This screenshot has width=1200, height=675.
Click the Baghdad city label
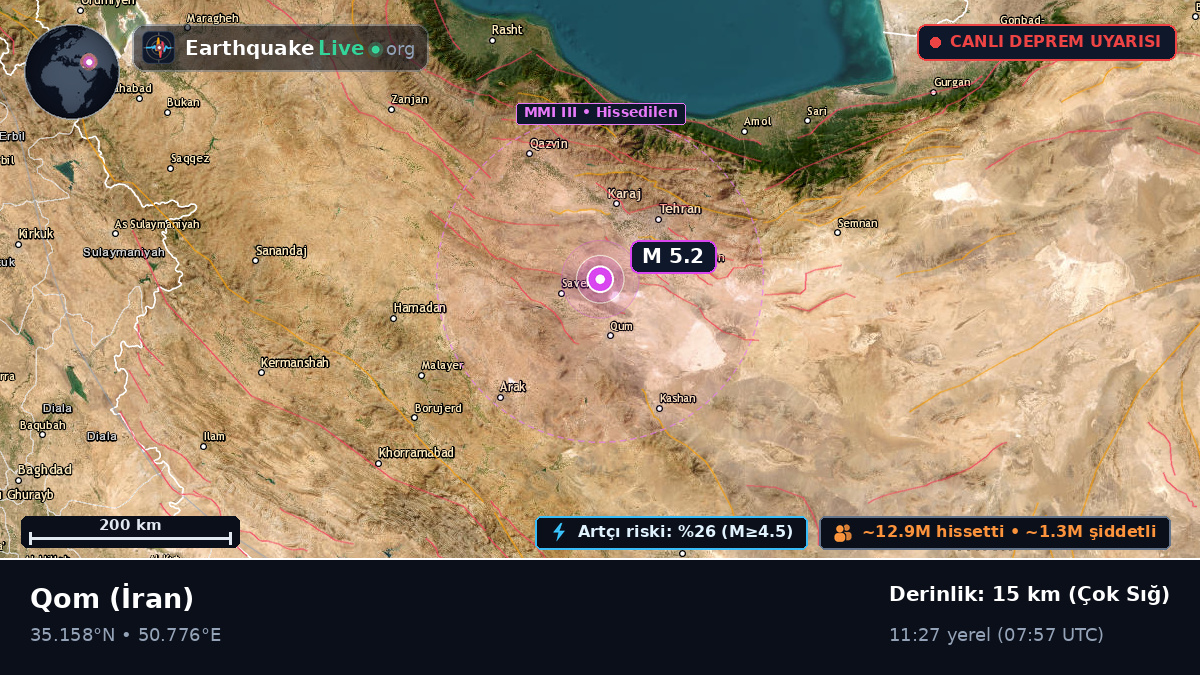coord(46,470)
